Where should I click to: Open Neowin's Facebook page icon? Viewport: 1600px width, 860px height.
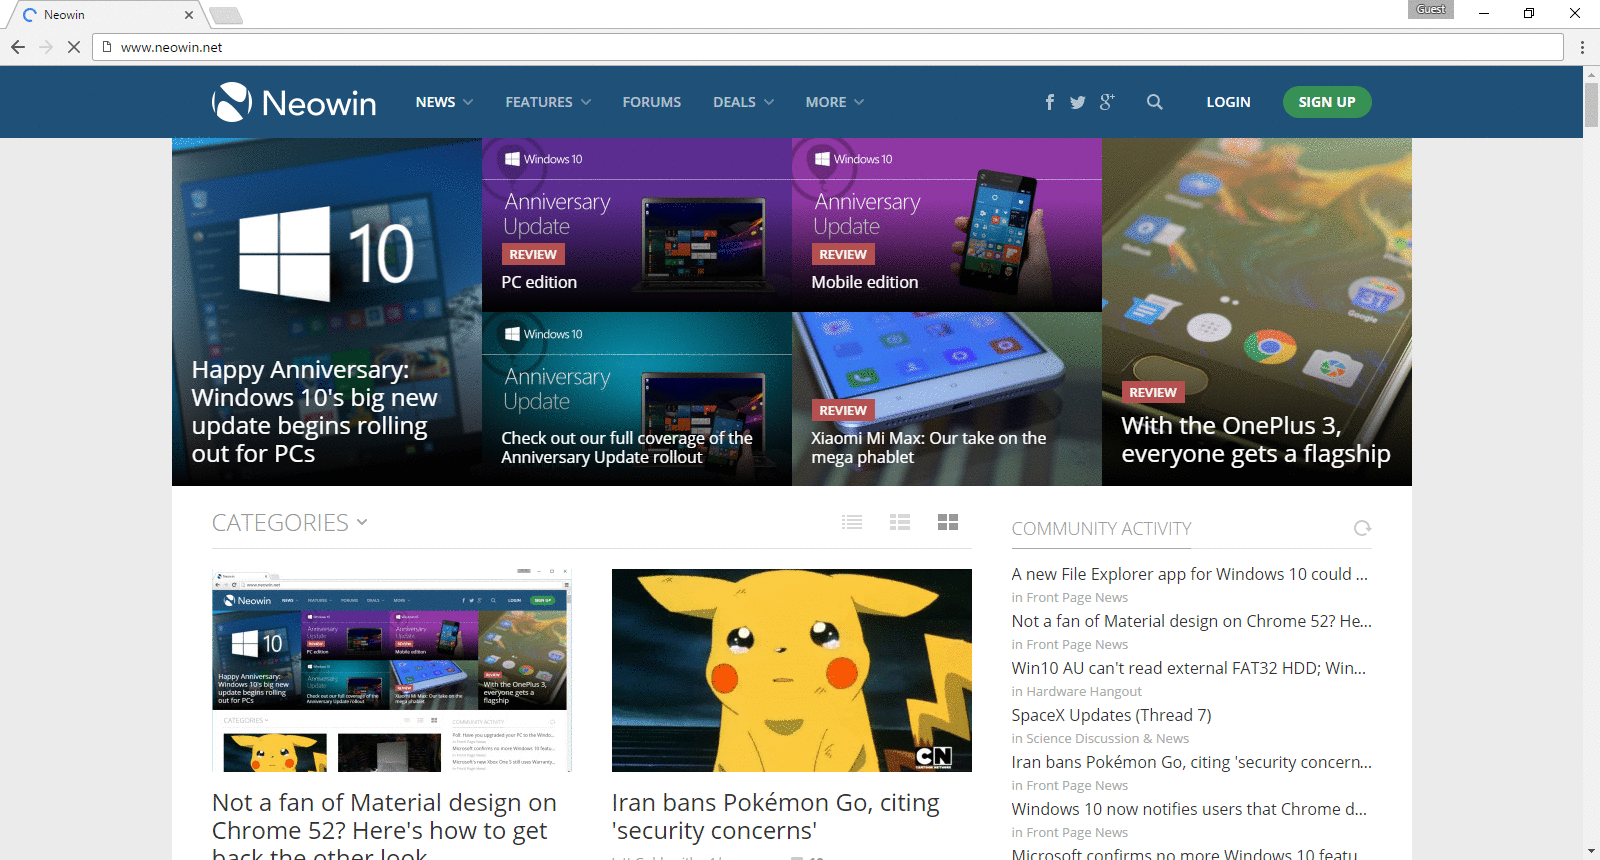1050,102
